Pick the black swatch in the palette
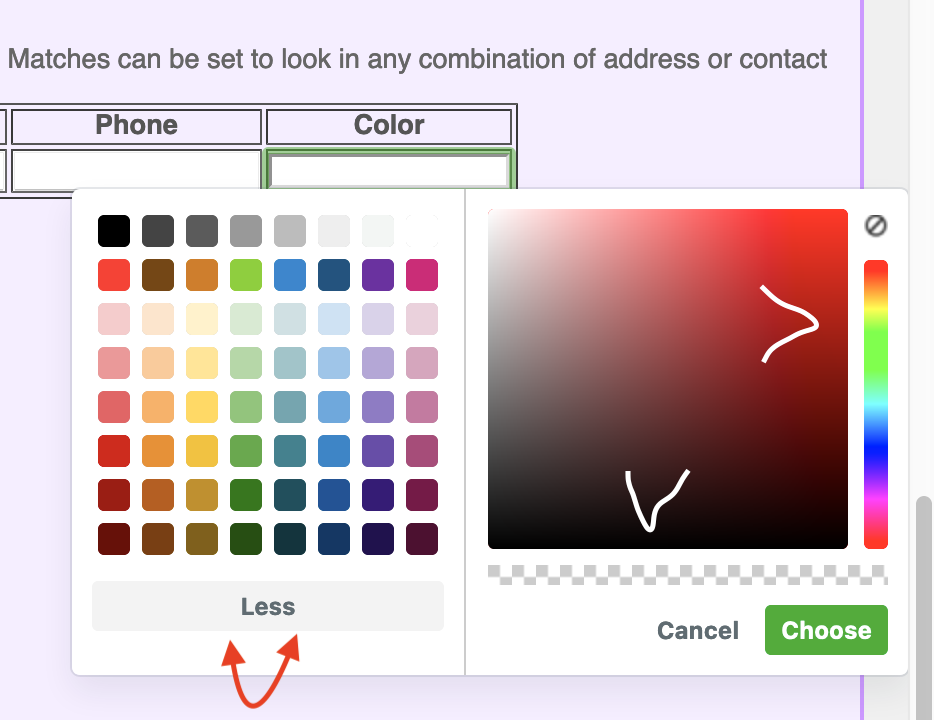 pyautogui.click(x=114, y=231)
